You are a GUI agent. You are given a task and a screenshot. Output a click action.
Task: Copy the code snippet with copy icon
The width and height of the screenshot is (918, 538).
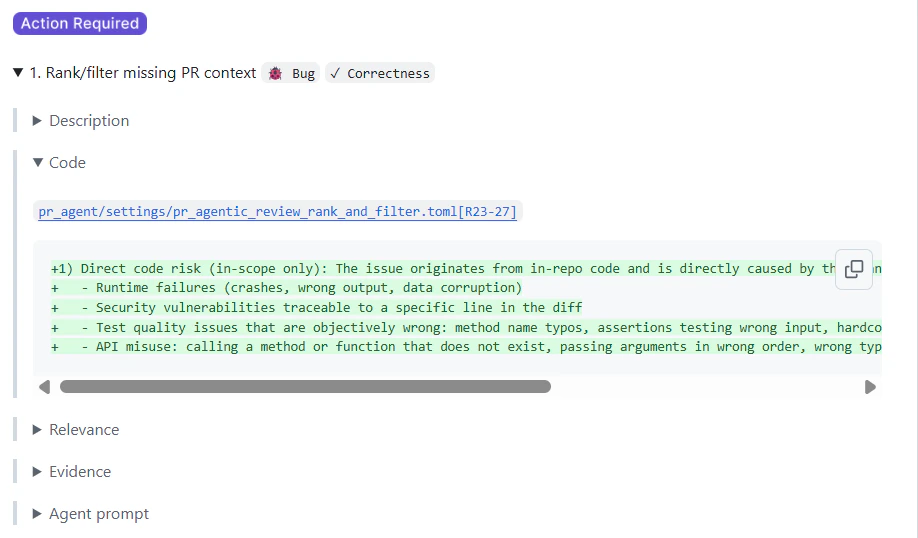tap(854, 269)
